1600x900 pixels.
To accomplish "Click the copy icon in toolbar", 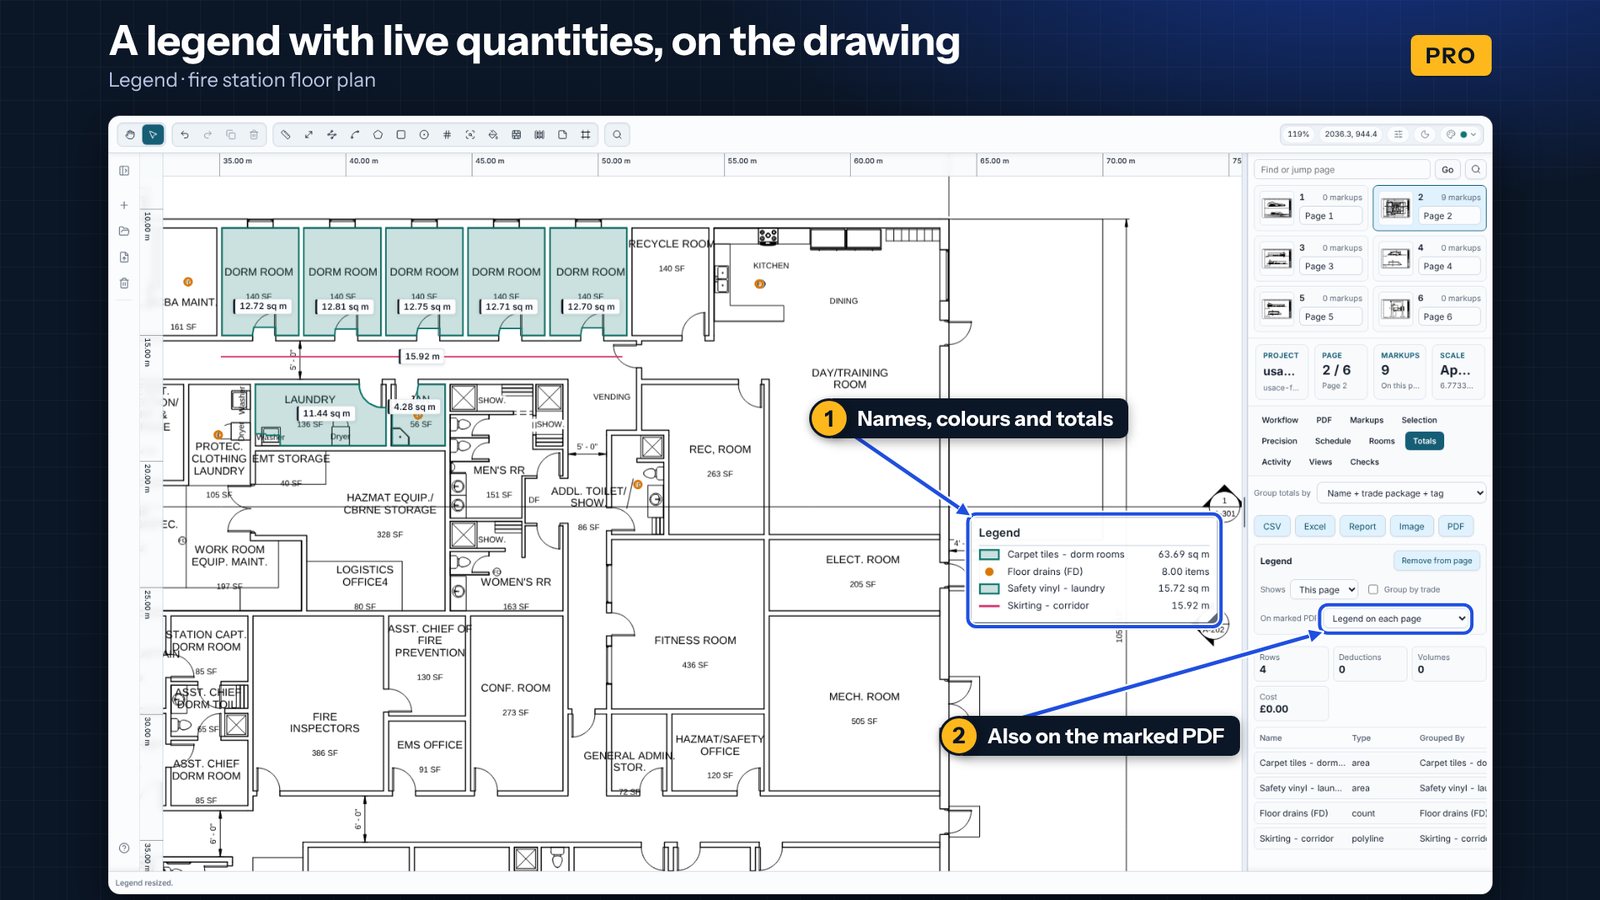I will [x=231, y=134].
